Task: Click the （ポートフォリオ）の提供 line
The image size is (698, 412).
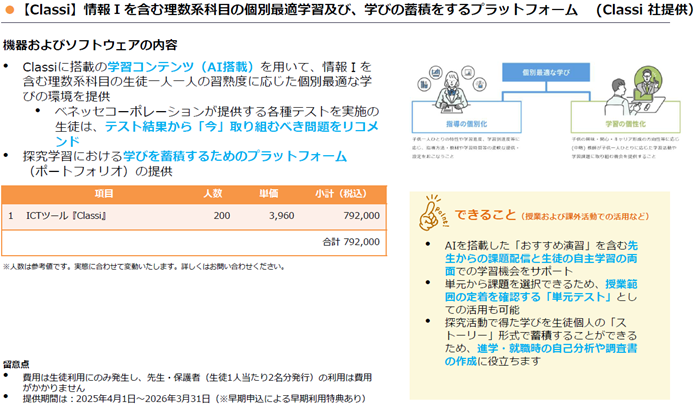Action: 100,171
